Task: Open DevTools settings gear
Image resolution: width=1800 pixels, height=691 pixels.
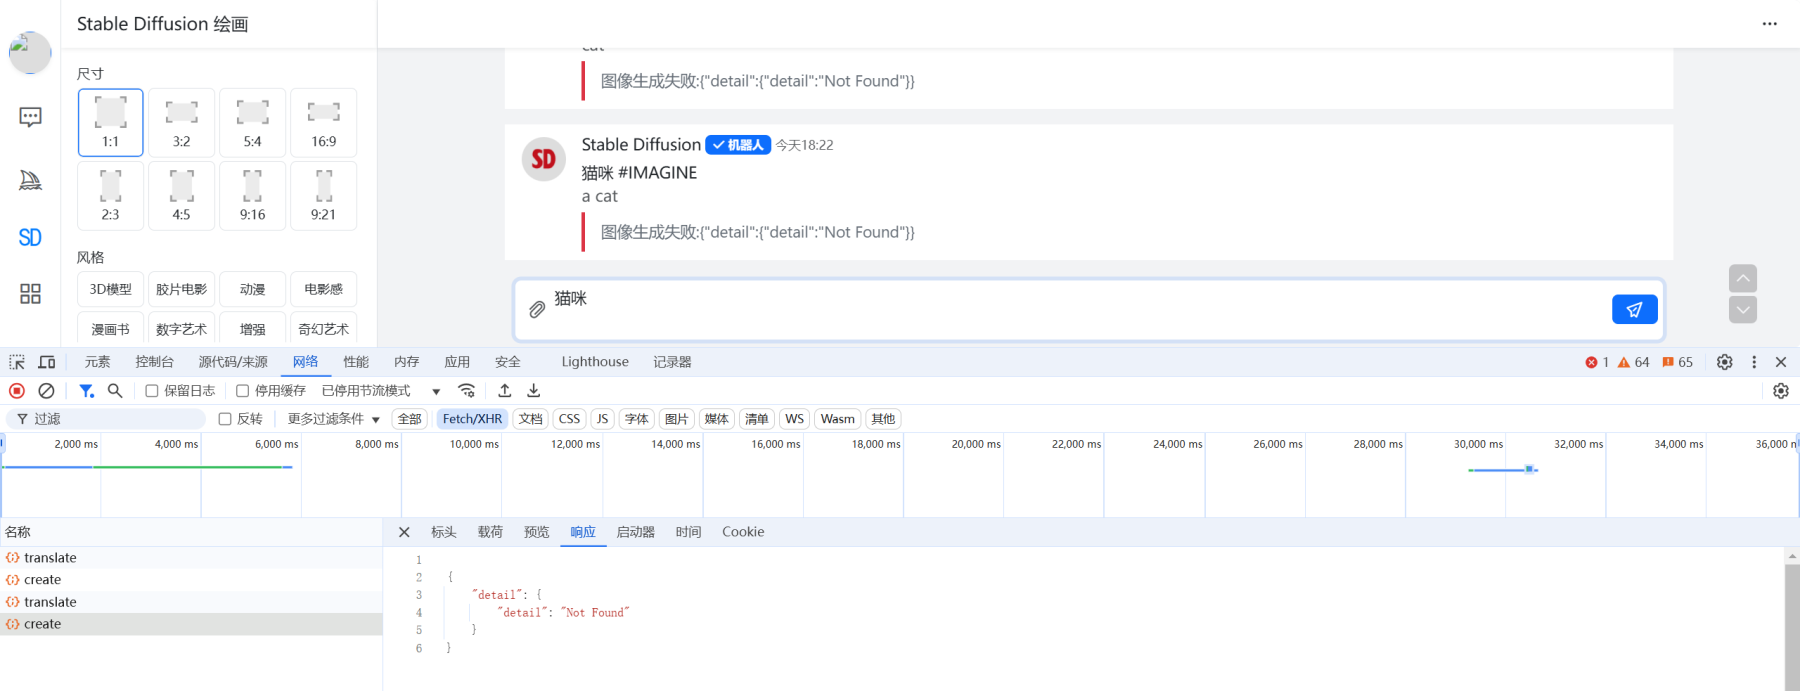Action: point(1725,362)
